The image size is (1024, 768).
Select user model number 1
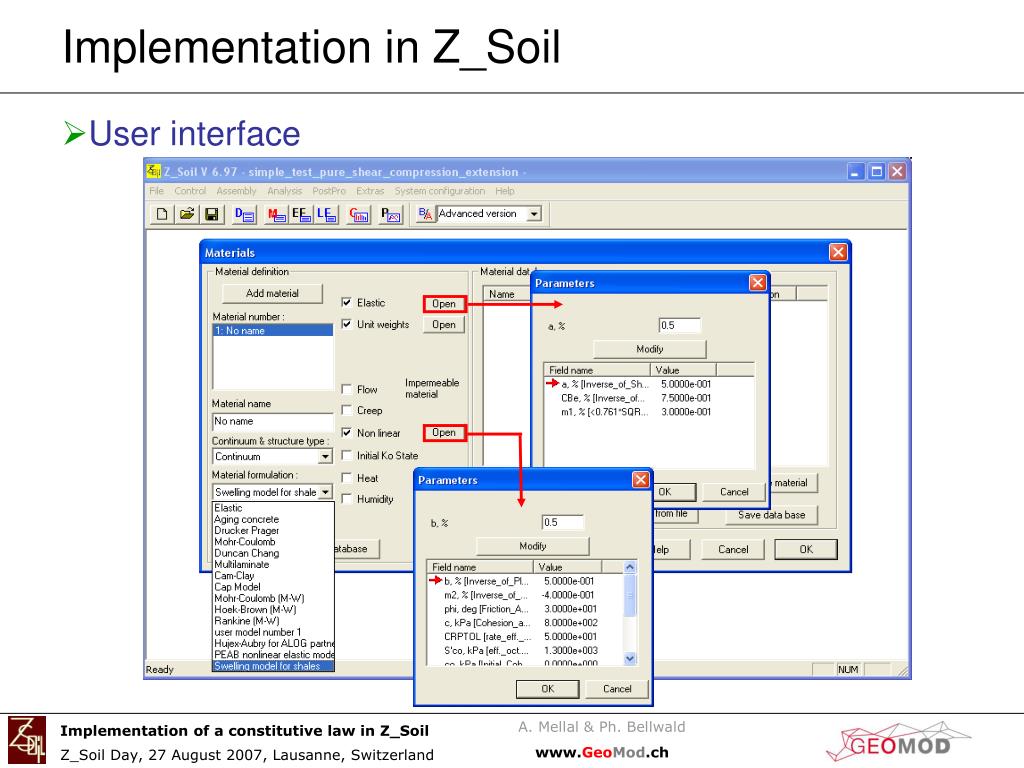273,632
